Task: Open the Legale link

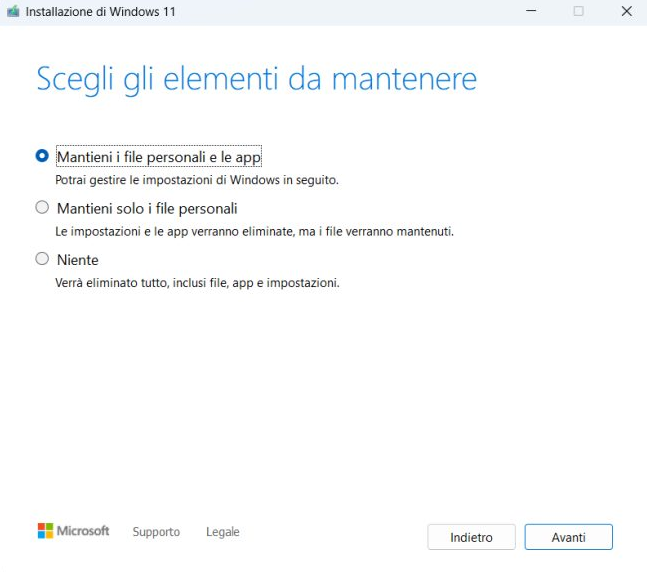Action: click(223, 532)
